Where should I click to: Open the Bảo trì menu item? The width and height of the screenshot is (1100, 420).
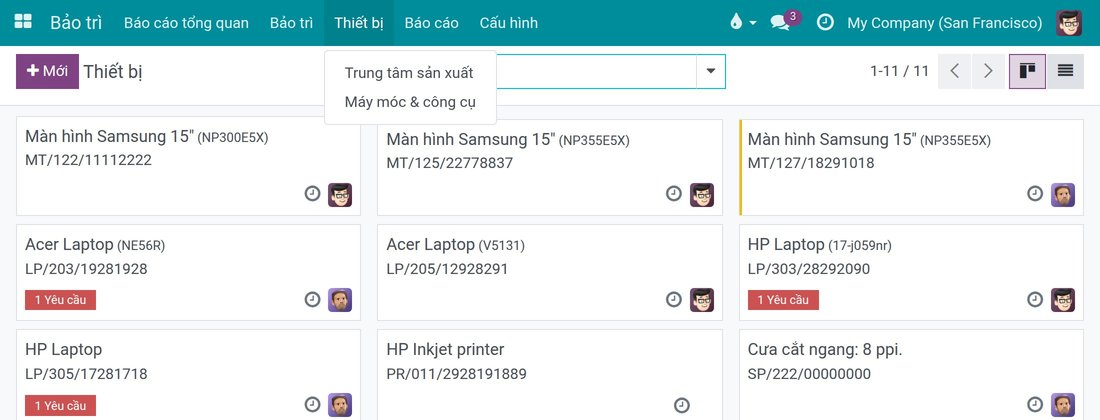[x=291, y=23]
